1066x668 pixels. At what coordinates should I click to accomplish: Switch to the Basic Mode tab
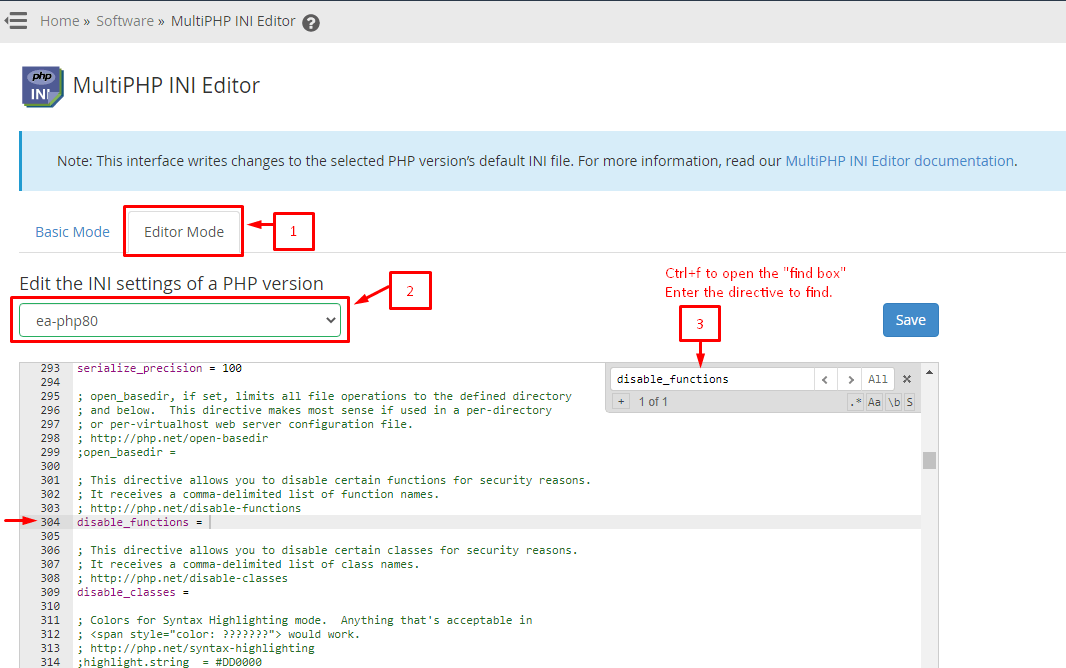tap(72, 232)
